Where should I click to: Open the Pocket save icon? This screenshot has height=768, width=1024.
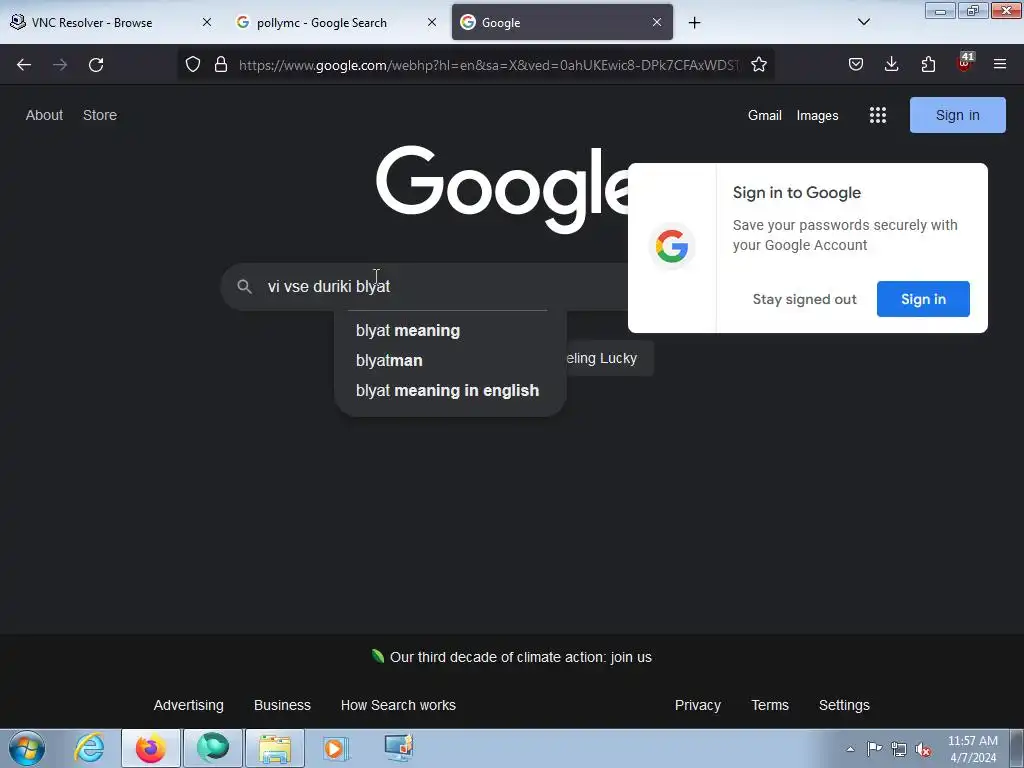[x=856, y=65]
